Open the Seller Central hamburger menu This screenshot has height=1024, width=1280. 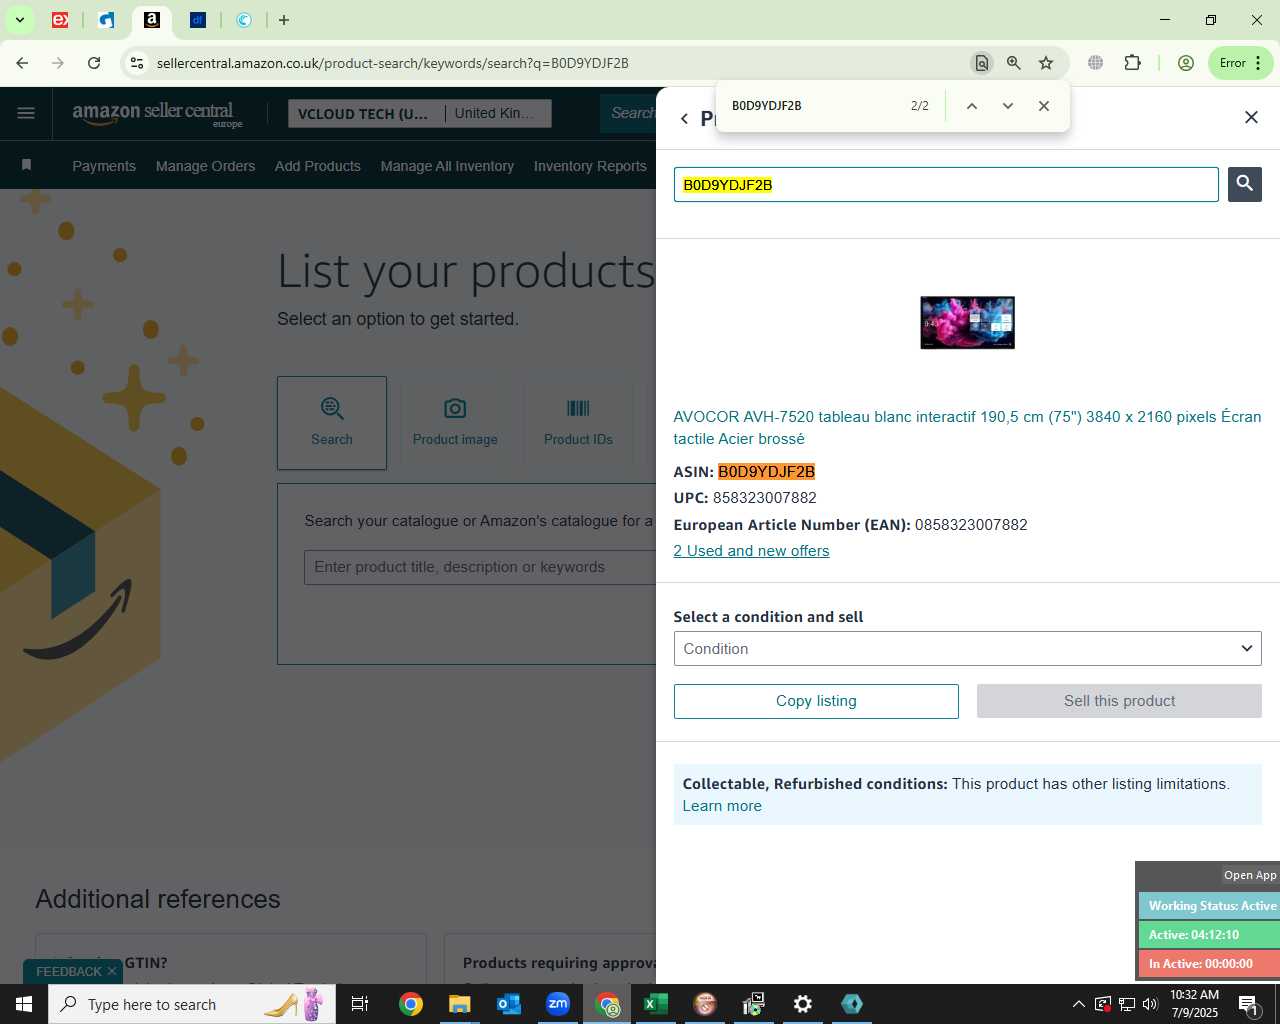pyautogui.click(x=26, y=113)
